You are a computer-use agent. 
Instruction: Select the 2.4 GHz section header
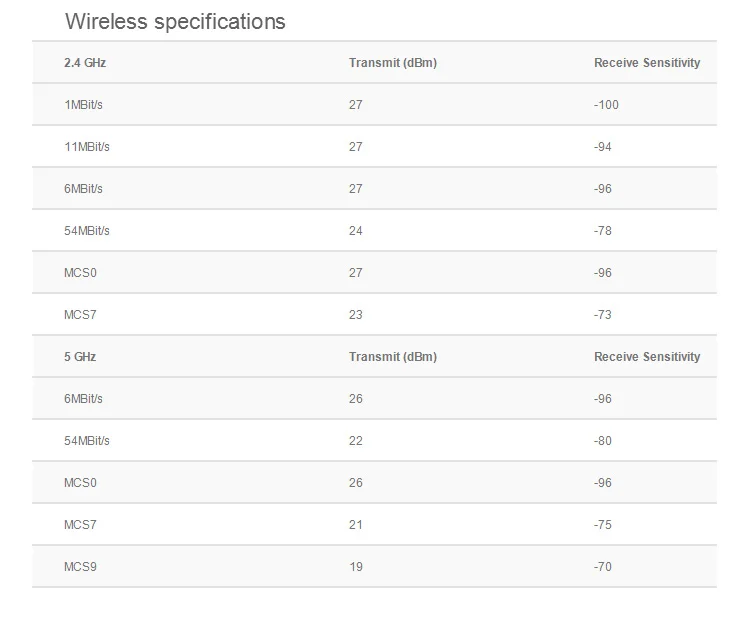(85, 63)
